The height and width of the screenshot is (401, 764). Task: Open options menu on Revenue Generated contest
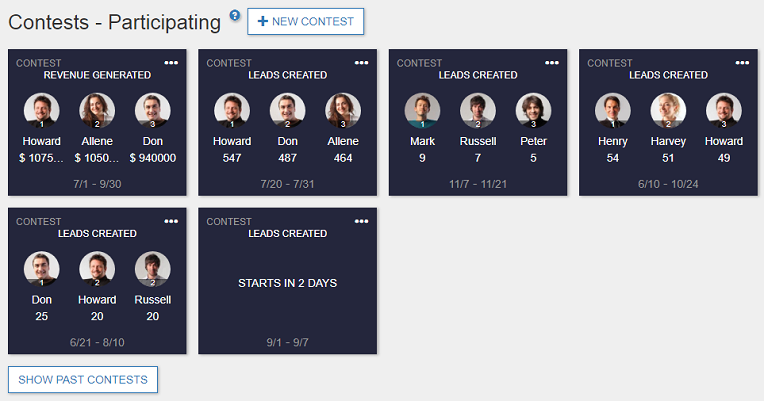pos(171,63)
